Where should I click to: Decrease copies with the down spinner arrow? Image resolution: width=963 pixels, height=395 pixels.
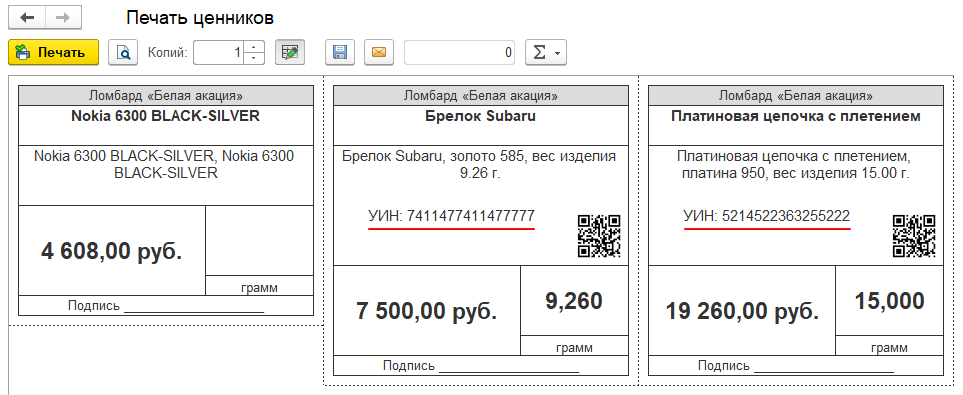tap(254, 58)
